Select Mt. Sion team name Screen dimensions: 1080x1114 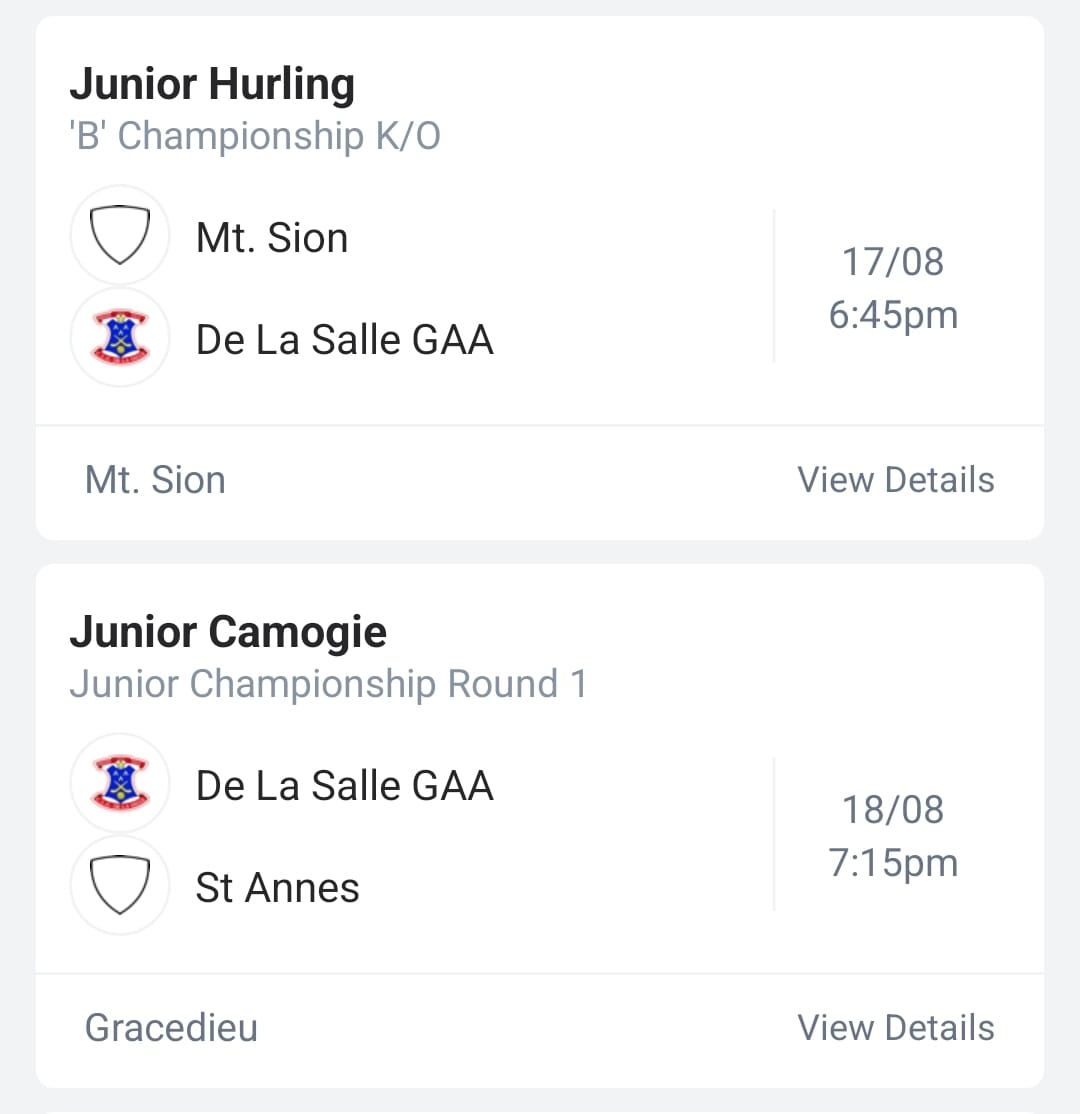pos(272,237)
